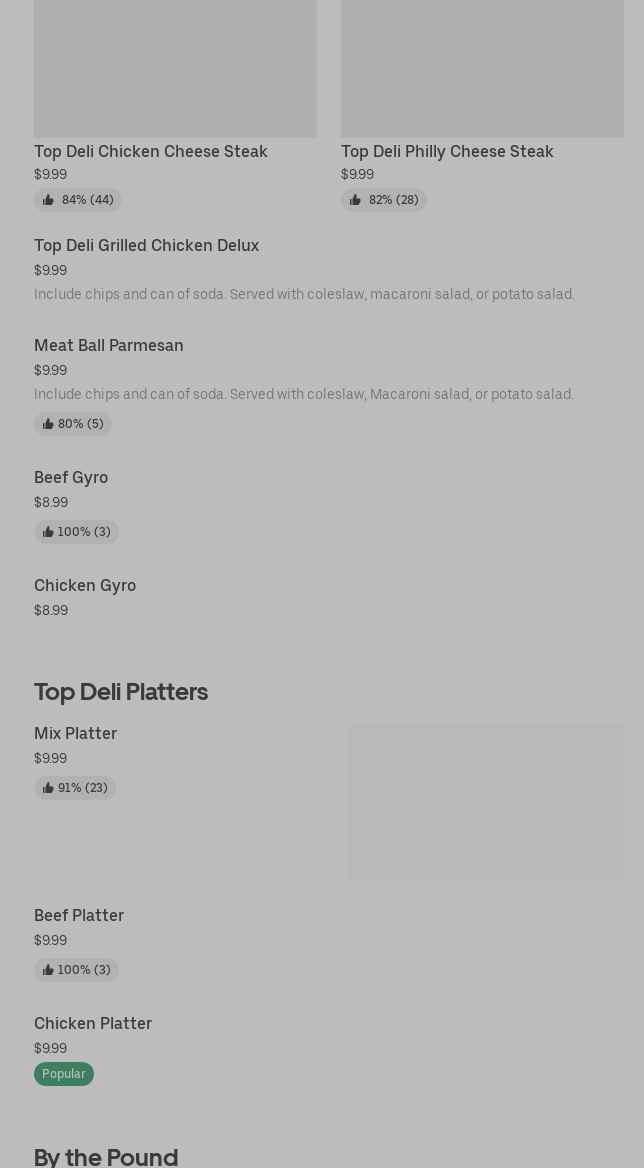Image resolution: width=644 pixels, height=1168 pixels.
Task: Open the Mix Platter item
Action: click(x=76, y=734)
